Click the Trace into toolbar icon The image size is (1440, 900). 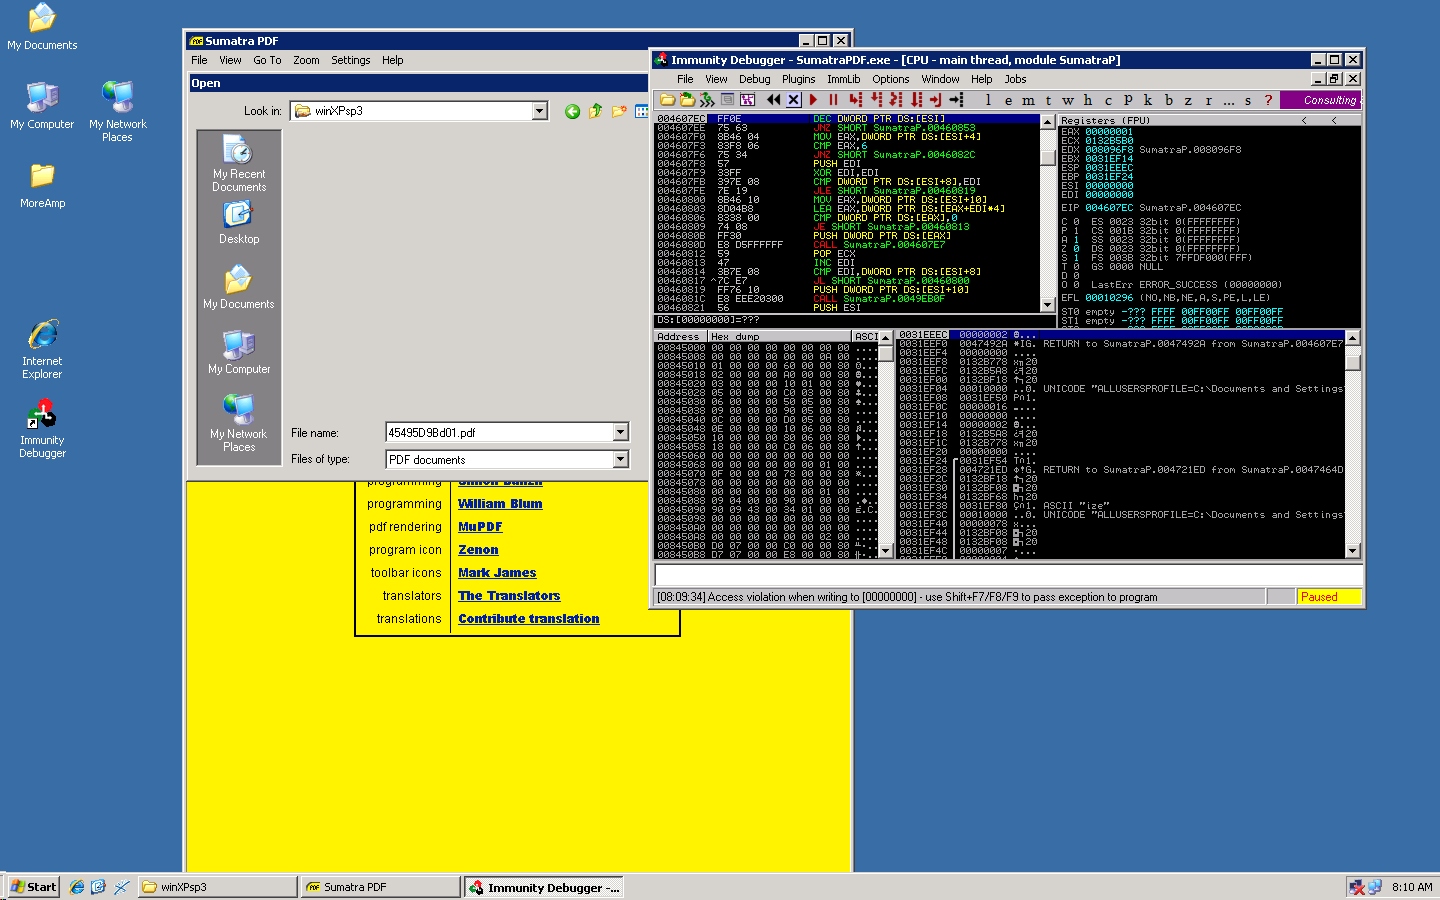pos(896,100)
